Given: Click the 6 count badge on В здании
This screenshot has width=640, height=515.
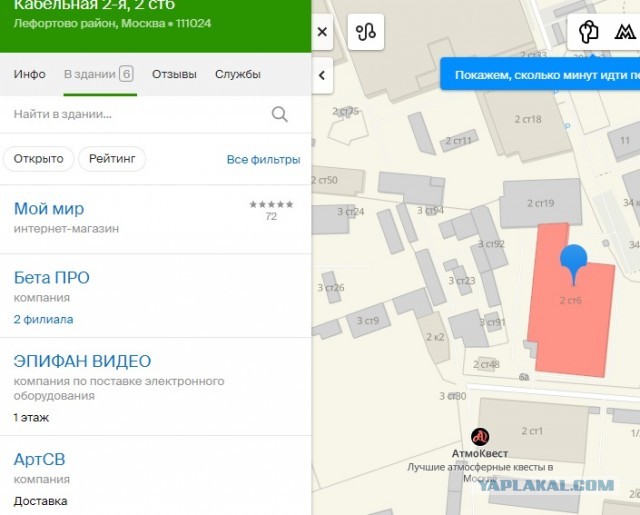Looking at the screenshot, I should tap(127, 74).
